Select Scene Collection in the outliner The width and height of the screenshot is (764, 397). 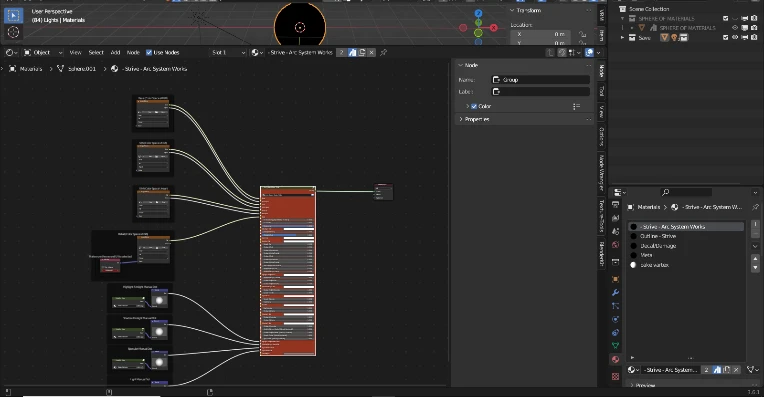pos(649,9)
